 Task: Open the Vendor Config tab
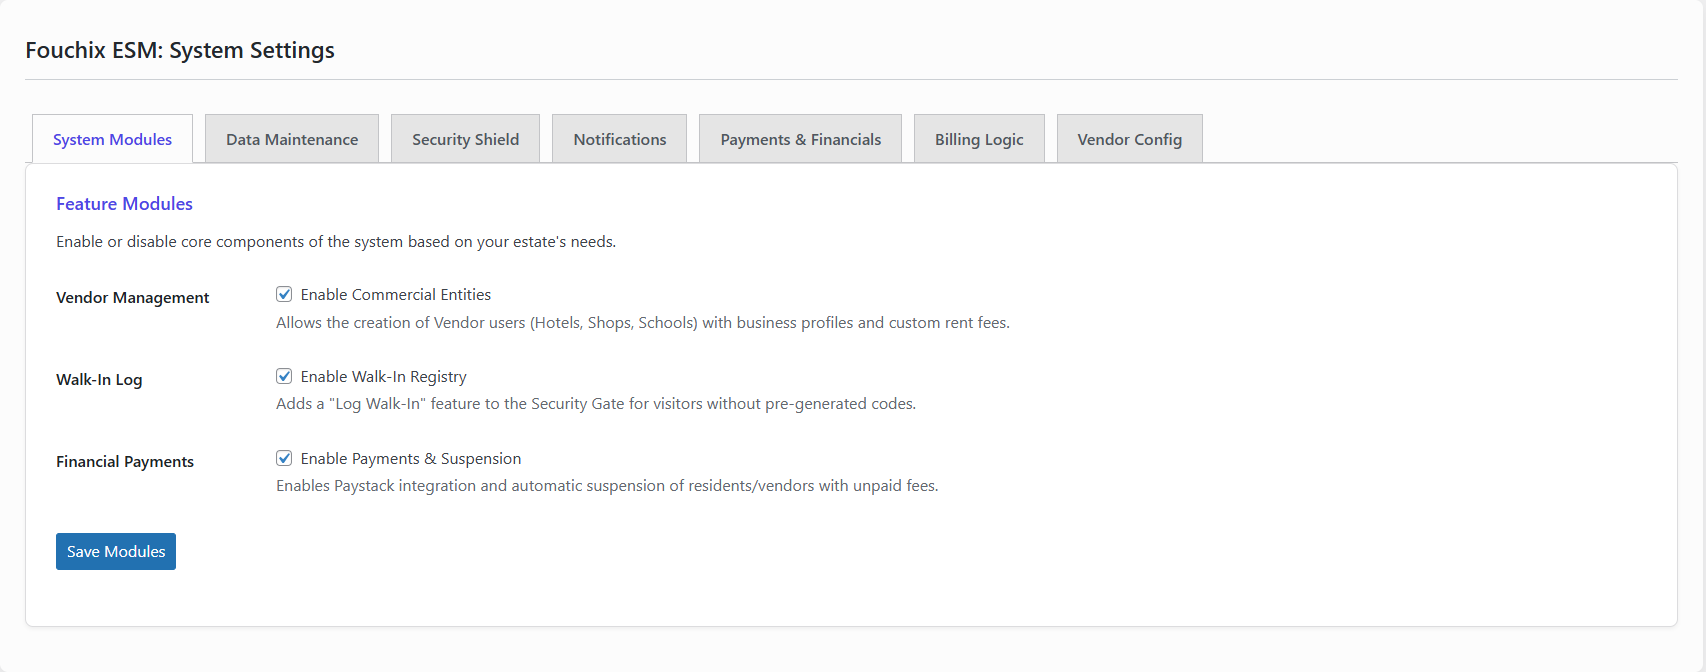tap(1129, 139)
